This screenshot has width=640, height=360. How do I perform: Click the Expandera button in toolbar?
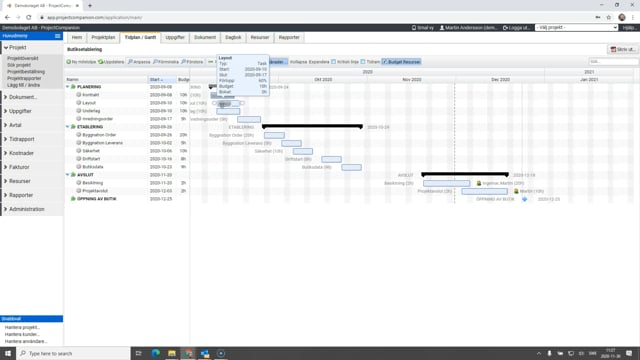319,62
